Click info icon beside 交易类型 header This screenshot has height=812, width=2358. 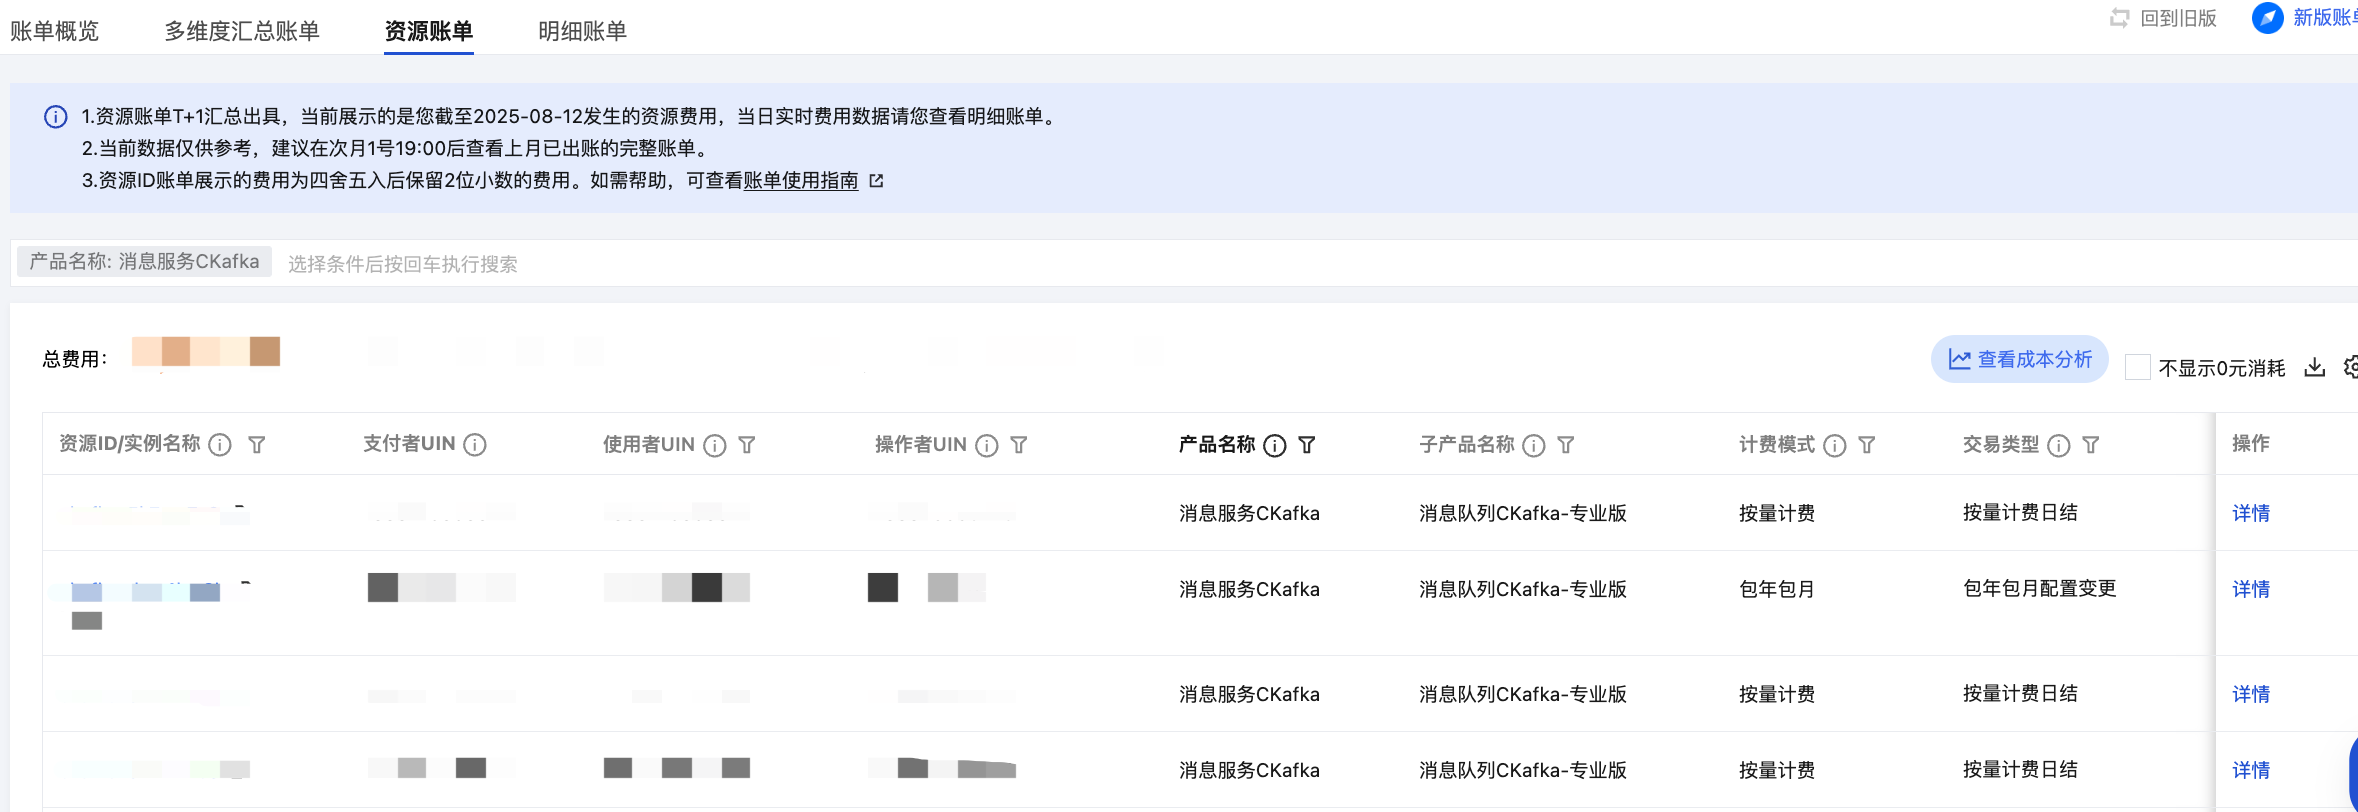pyautogui.click(x=2058, y=445)
